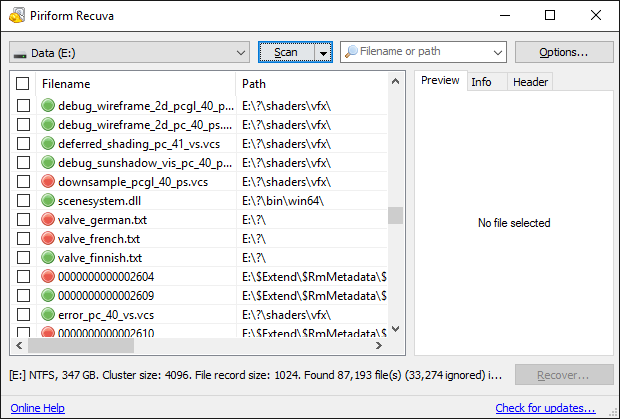Screen dimensions: 620x419
Task: Open the Scan button dropdown arrow
Action: click(323, 53)
